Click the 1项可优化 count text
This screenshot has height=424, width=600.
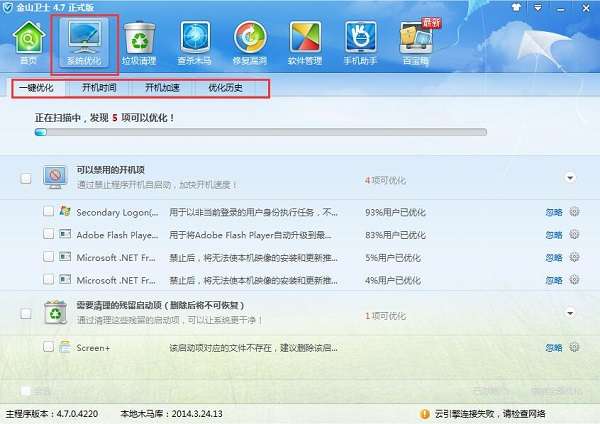(385, 316)
